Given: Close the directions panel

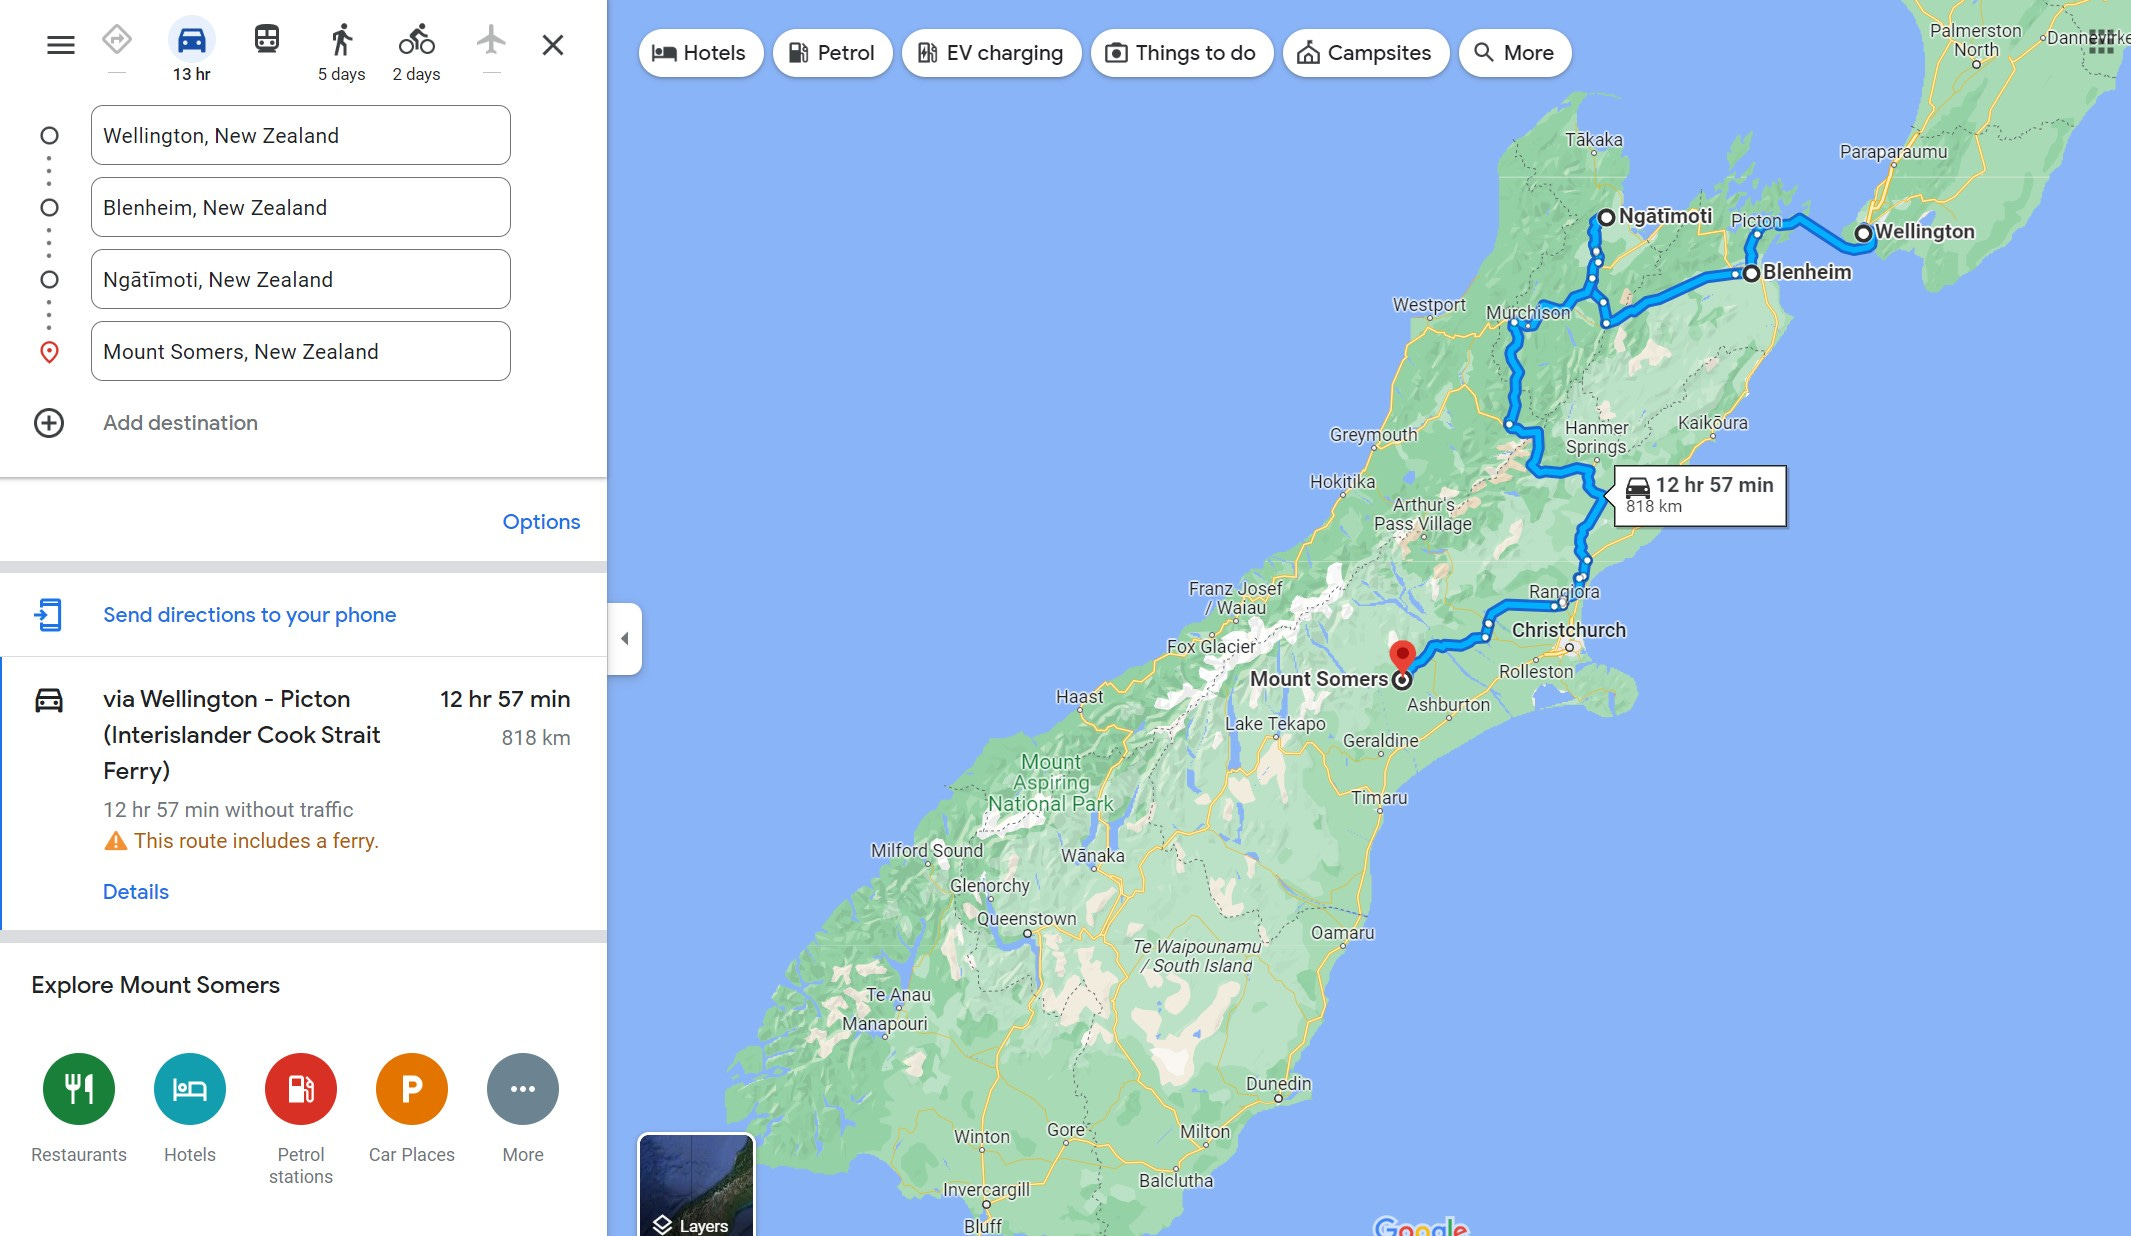Looking at the screenshot, I should [553, 45].
